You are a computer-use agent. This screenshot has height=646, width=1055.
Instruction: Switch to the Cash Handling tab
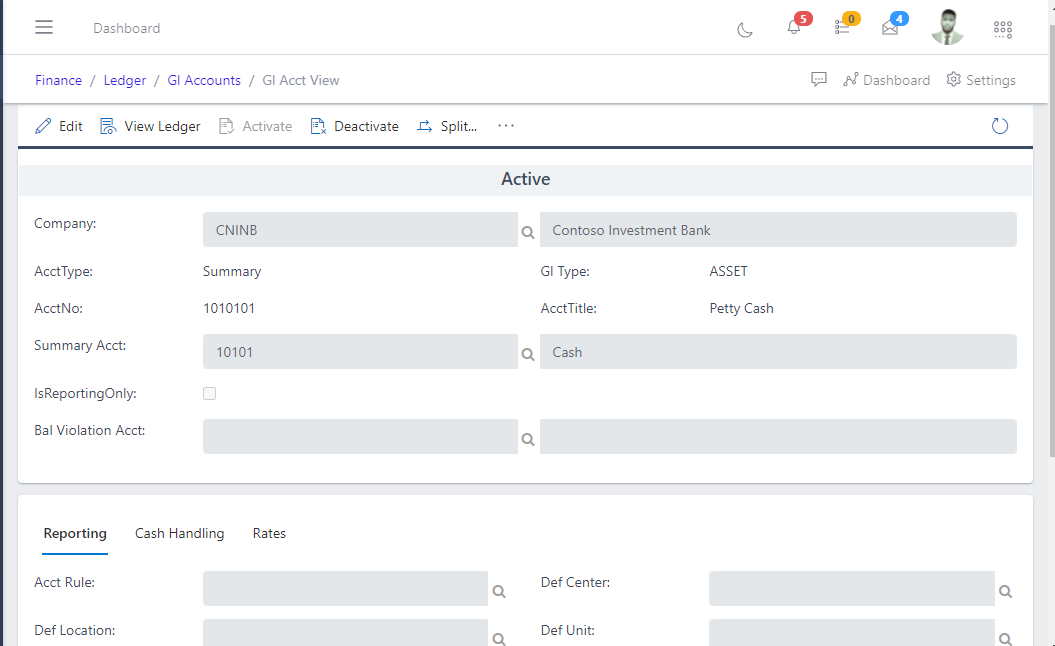tap(180, 534)
